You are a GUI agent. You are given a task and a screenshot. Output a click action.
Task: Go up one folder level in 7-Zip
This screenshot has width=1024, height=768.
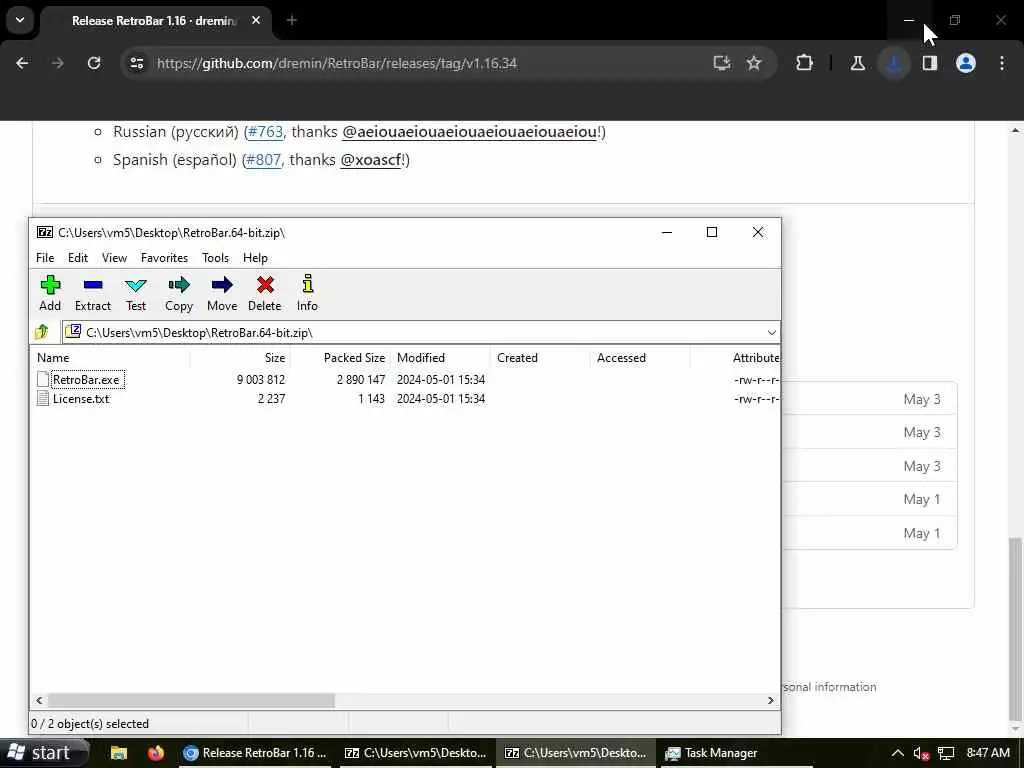[42, 332]
